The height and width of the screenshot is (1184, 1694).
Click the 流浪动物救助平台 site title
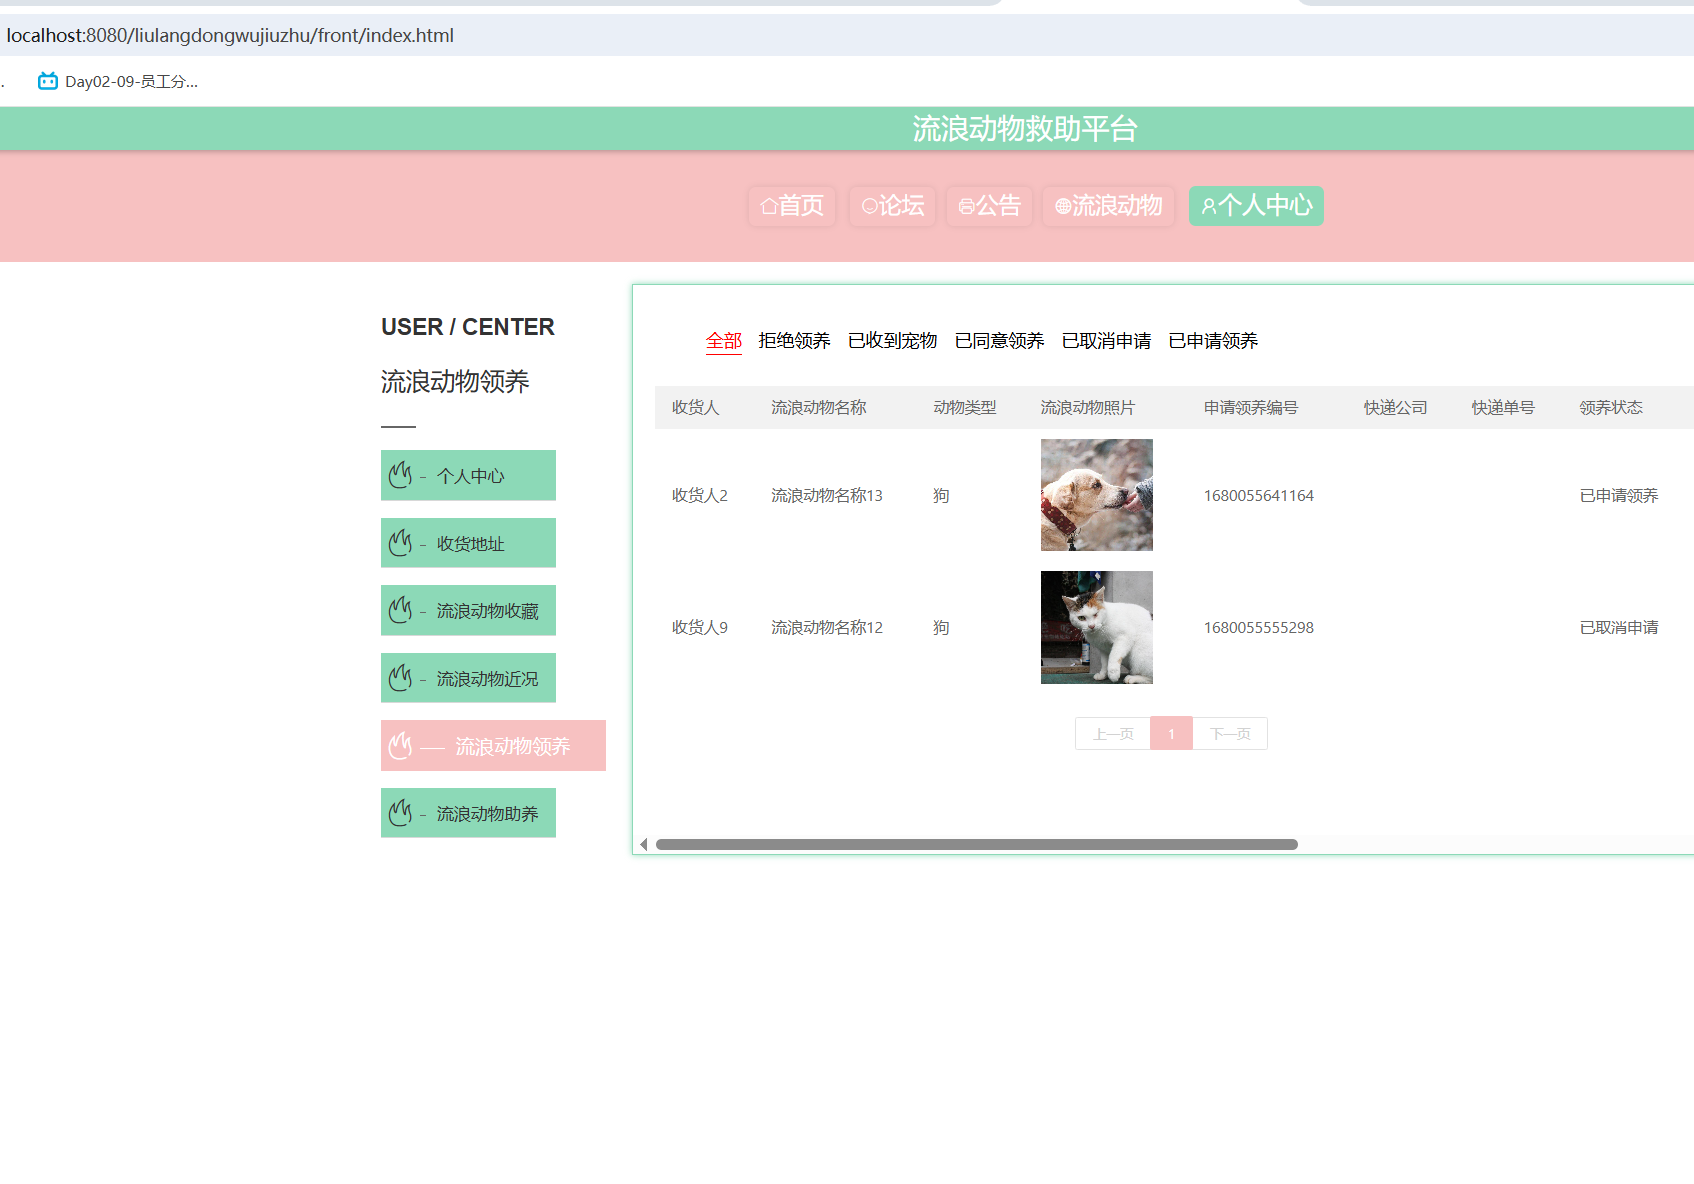click(1025, 129)
